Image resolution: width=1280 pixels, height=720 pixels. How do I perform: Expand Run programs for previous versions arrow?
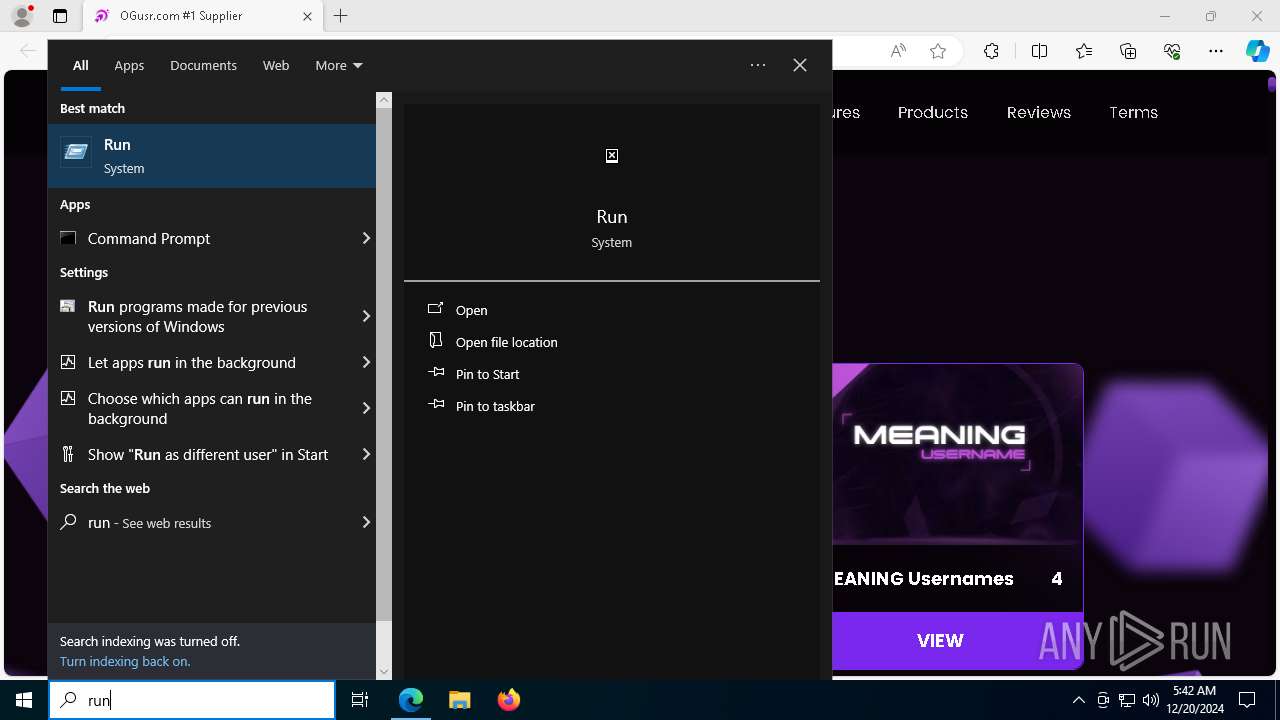366,316
